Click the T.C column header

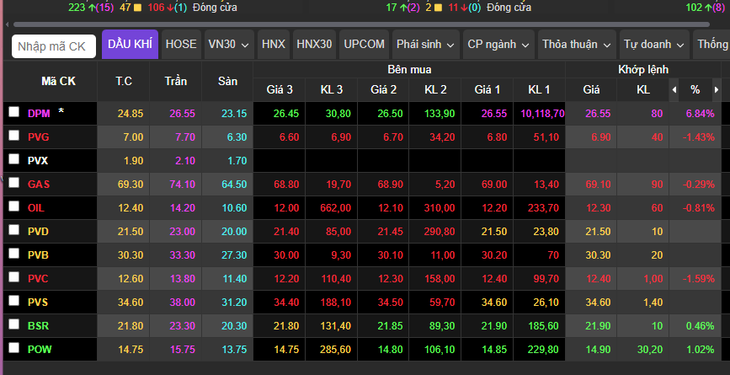pos(123,81)
